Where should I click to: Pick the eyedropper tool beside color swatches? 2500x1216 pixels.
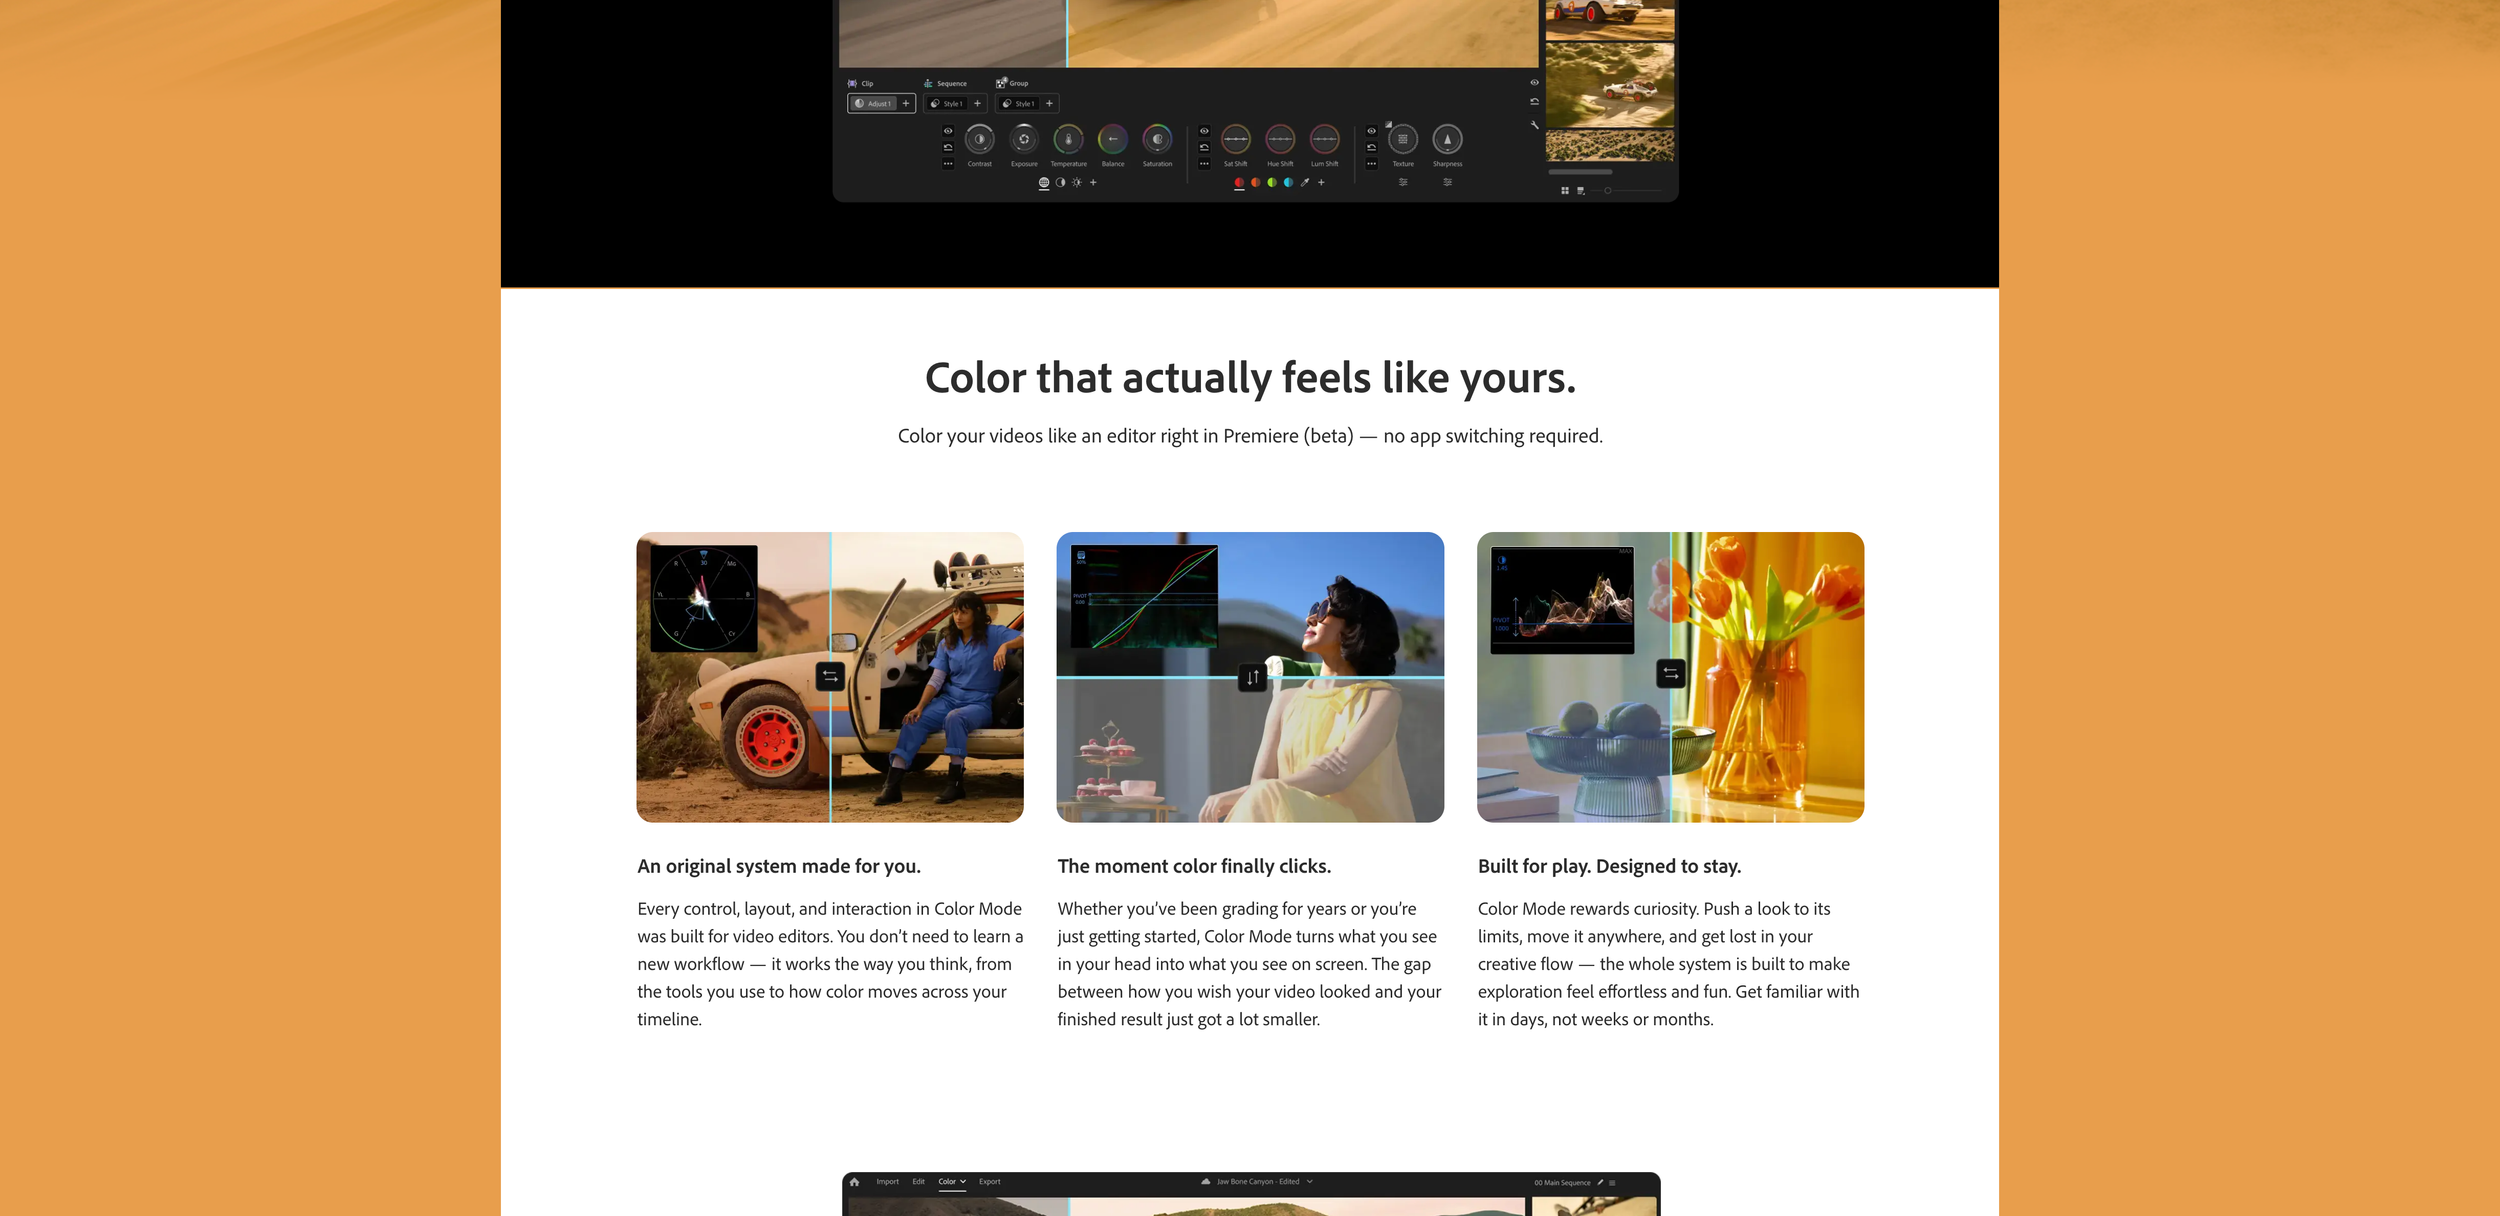click(1305, 183)
